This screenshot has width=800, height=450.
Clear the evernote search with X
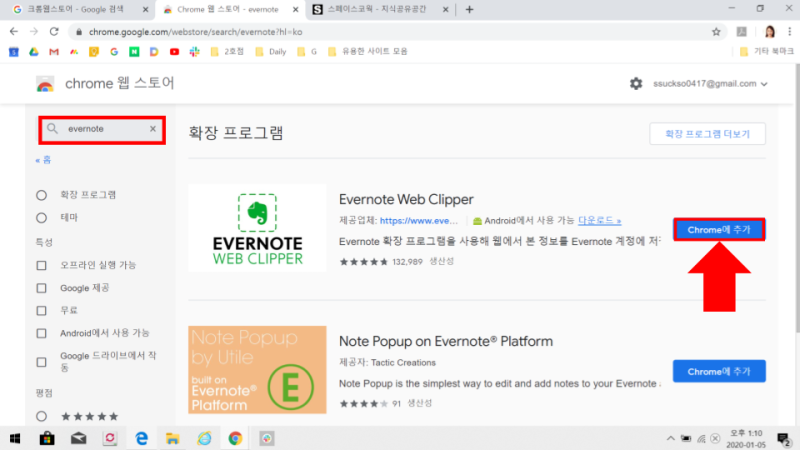(x=153, y=129)
